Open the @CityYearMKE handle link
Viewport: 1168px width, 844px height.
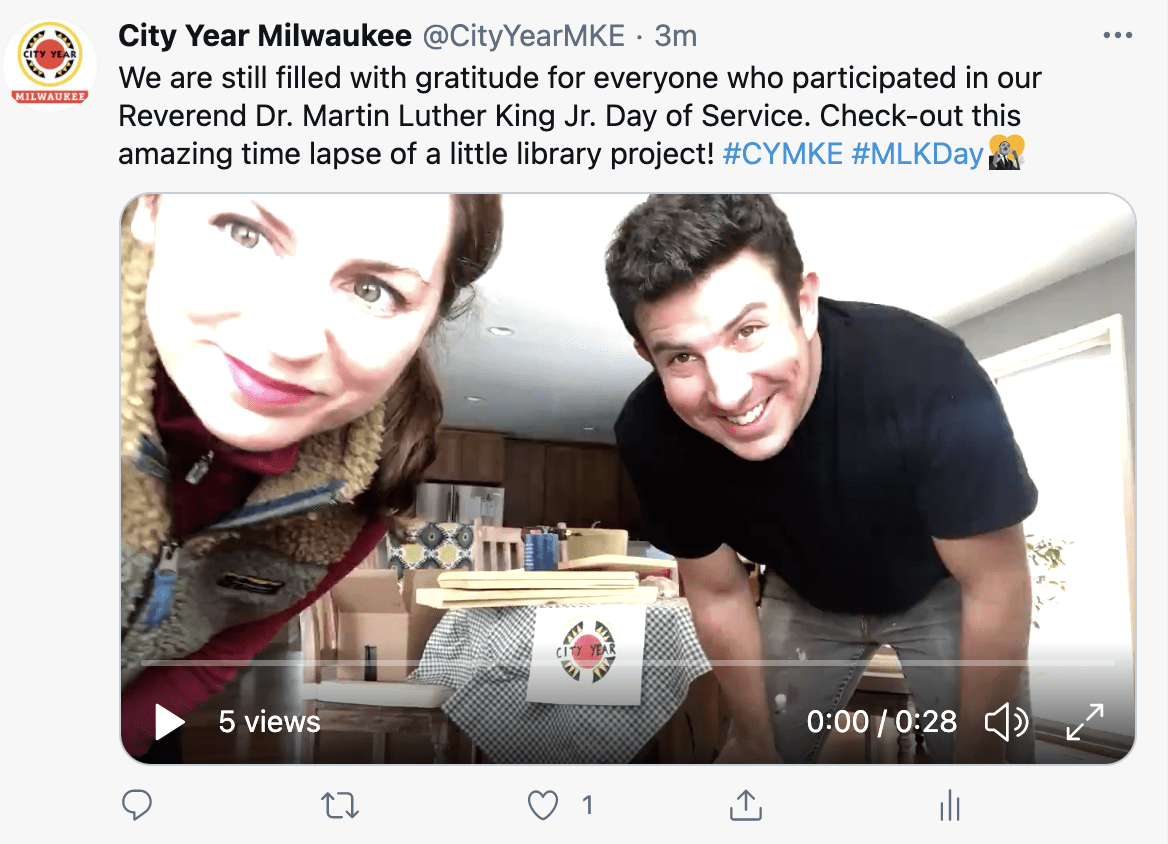[x=524, y=35]
